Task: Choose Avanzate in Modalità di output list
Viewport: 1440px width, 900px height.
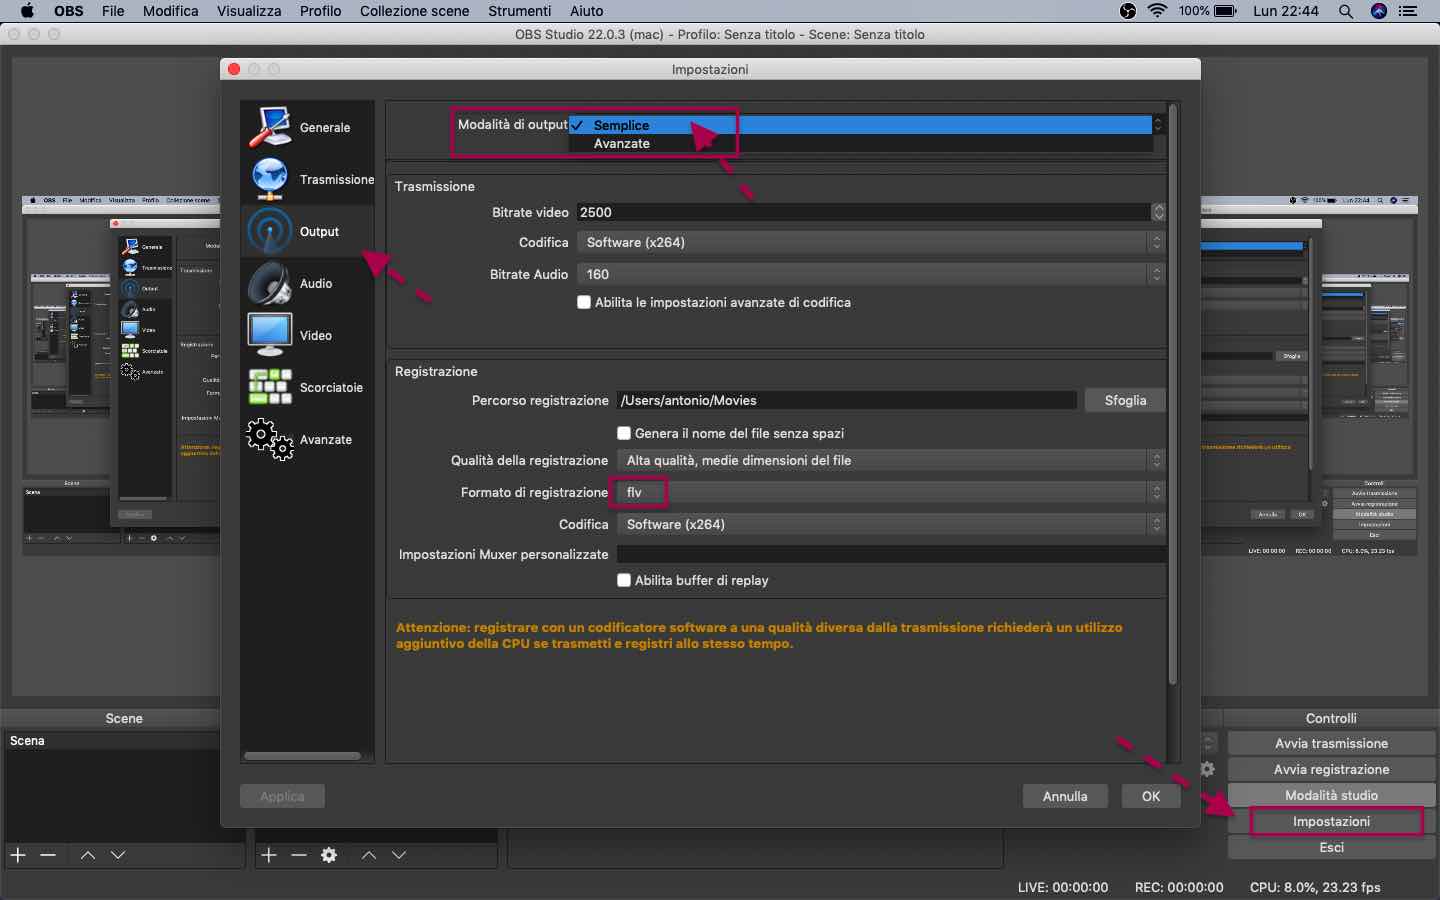Action: pyautogui.click(x=860, y=144)
